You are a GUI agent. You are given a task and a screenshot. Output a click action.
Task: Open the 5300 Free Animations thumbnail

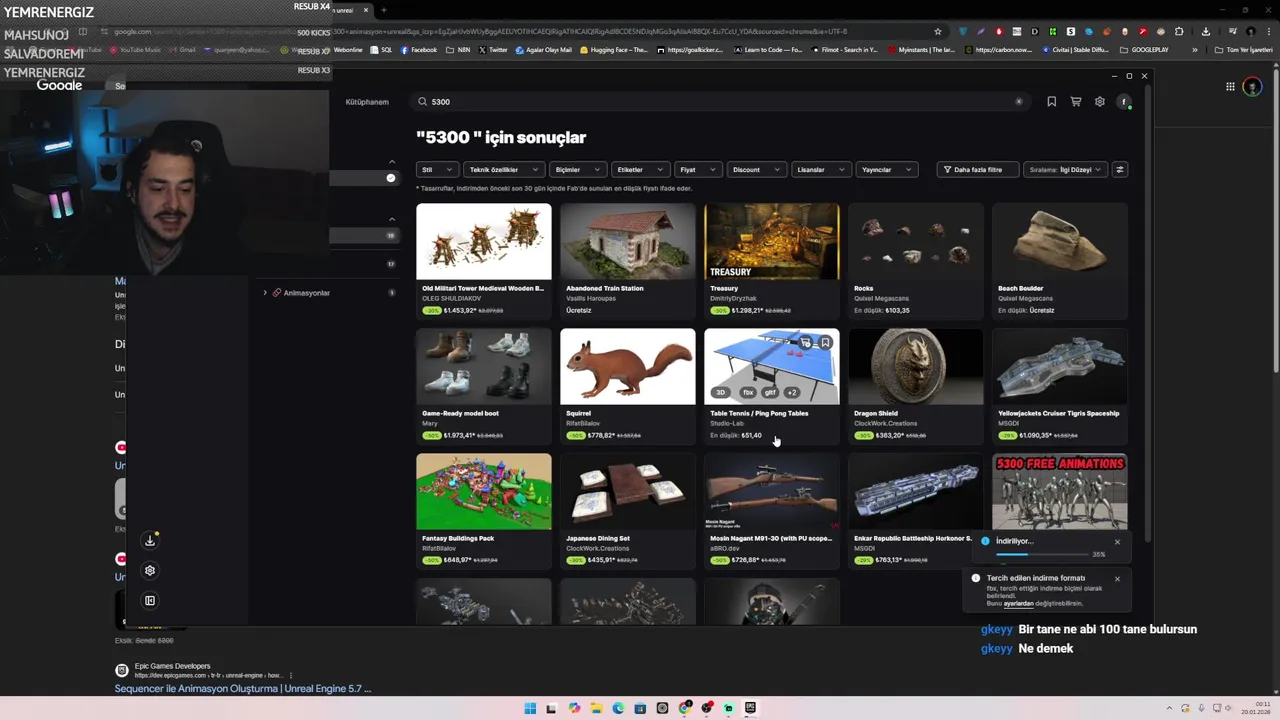click(x=1060, y=492)
